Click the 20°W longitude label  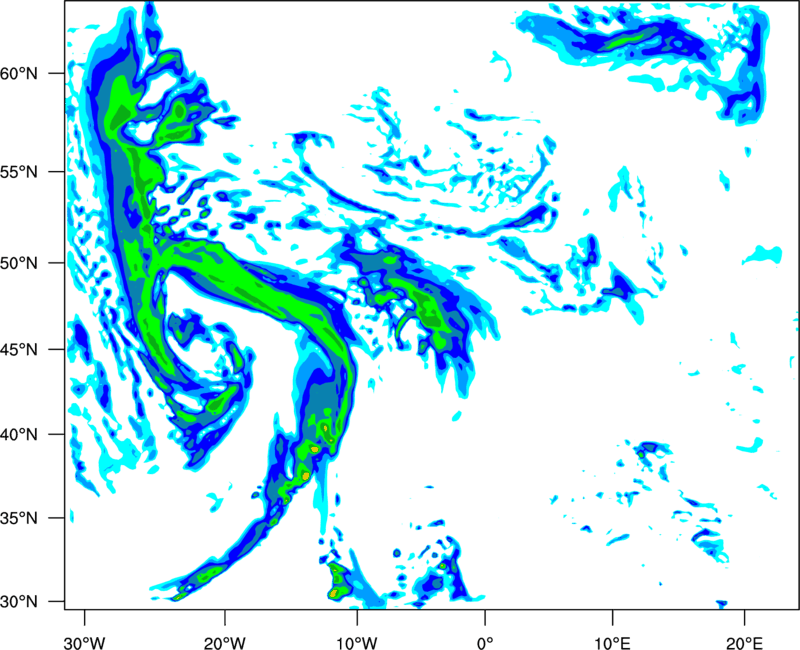224,643
